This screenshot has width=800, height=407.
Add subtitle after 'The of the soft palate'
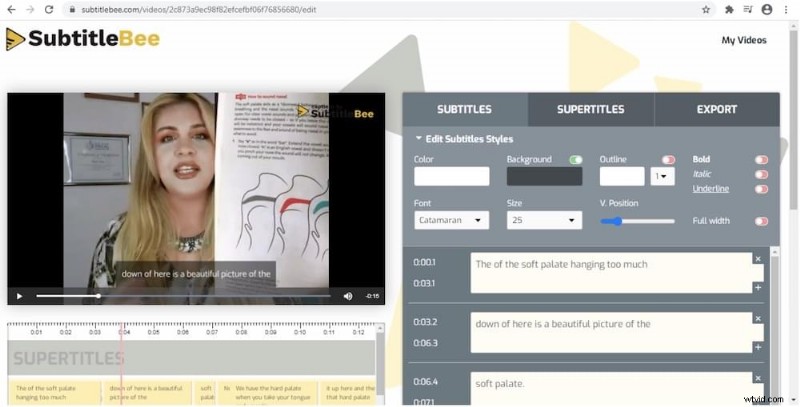click(x=758, y=288)
